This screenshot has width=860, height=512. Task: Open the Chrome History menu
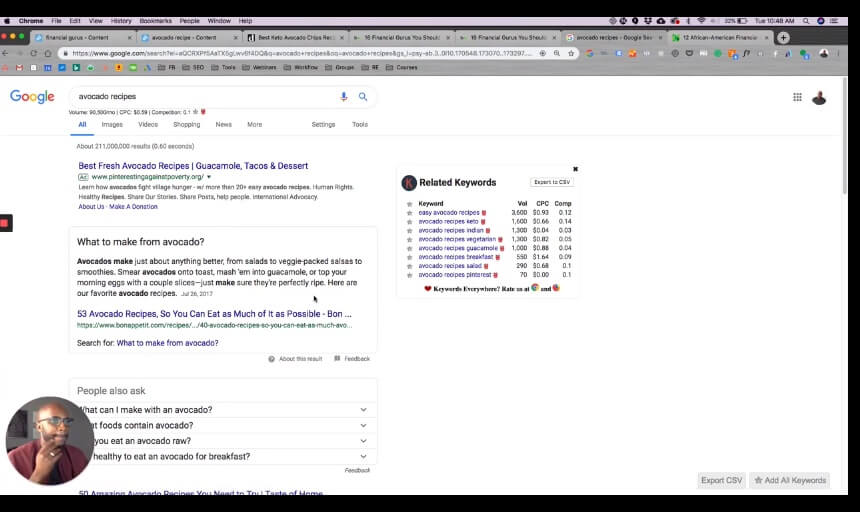[121, 21]
